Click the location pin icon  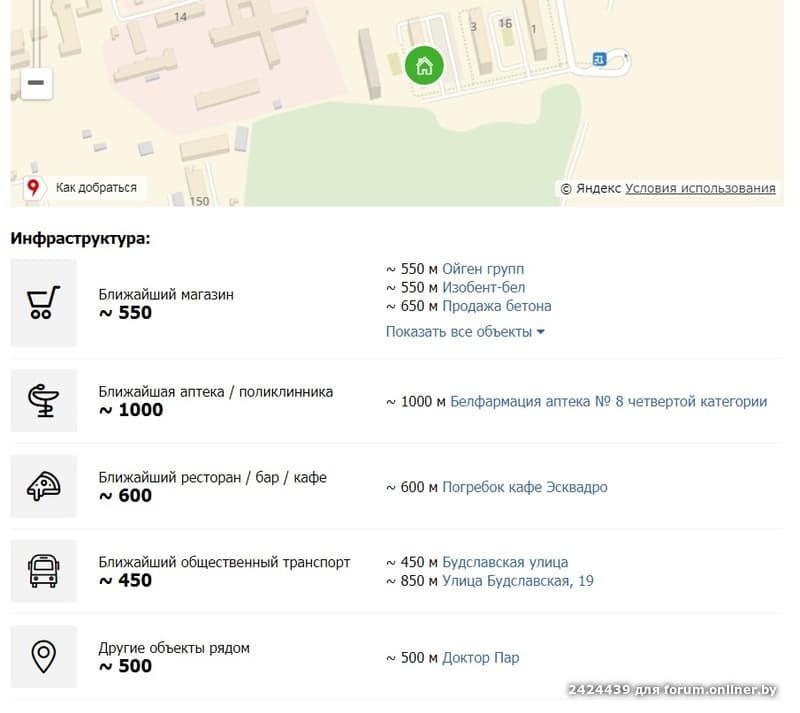44,657
